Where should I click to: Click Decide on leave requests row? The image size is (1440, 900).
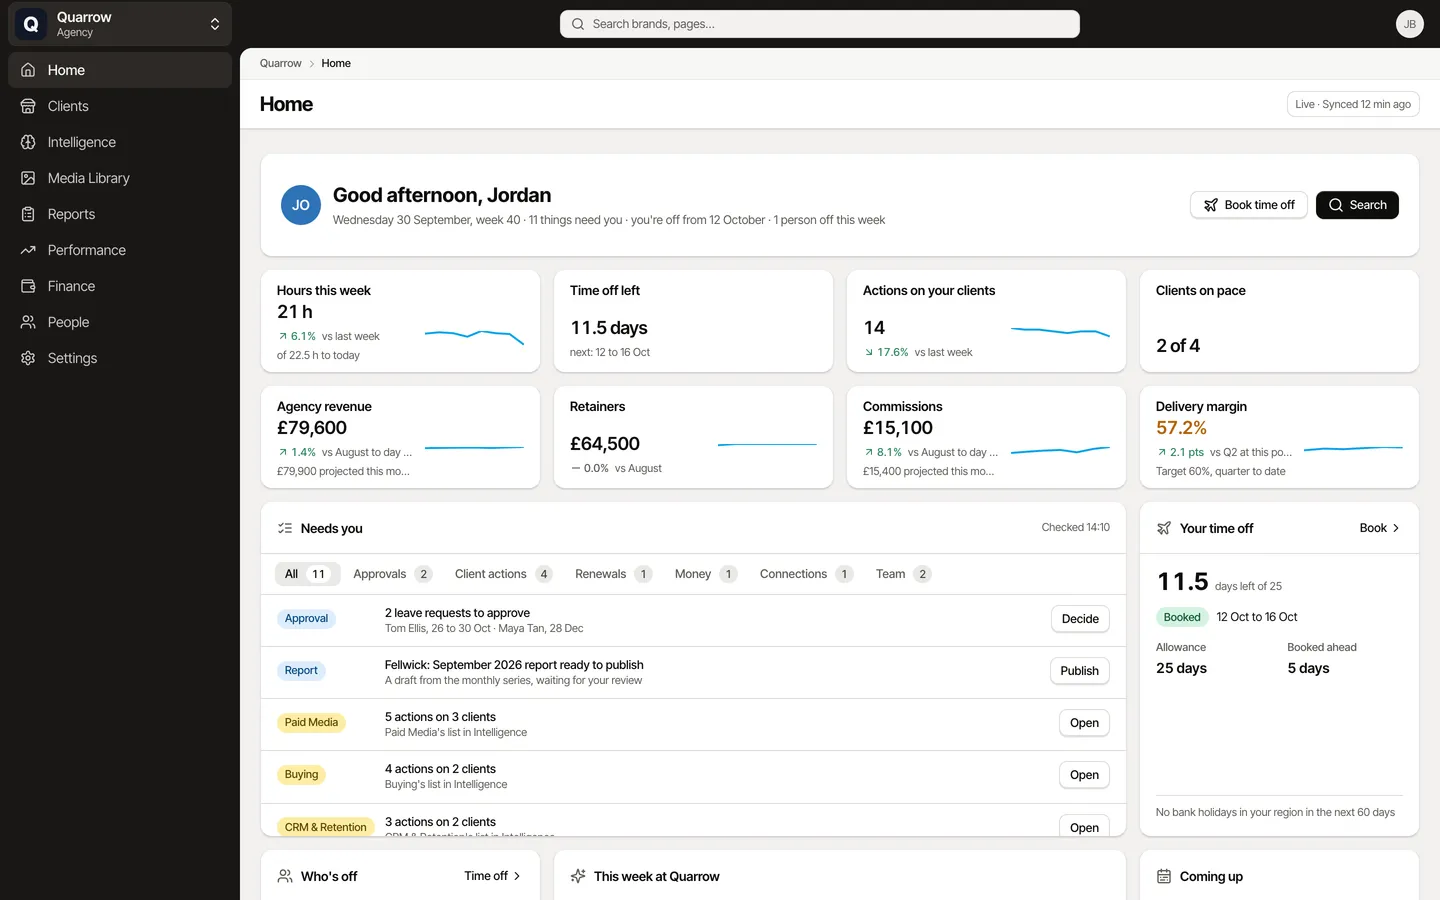[1080, 619]
